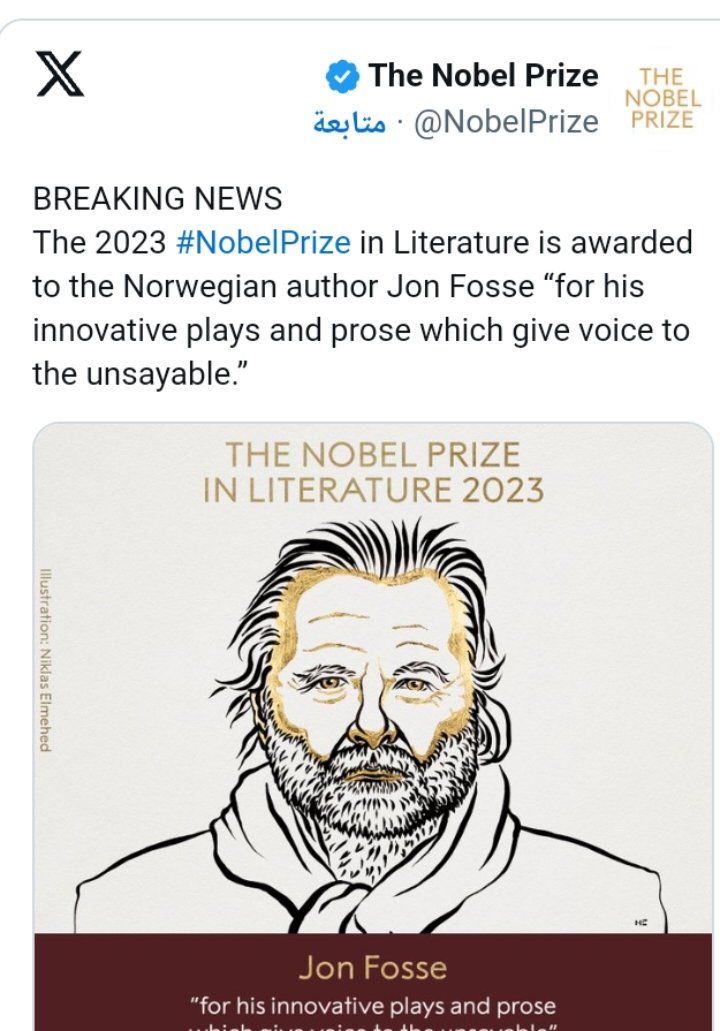Click Jon Fosse name on maroon banner
Viewport: 720px width, 1031px height.
point(372,968)
